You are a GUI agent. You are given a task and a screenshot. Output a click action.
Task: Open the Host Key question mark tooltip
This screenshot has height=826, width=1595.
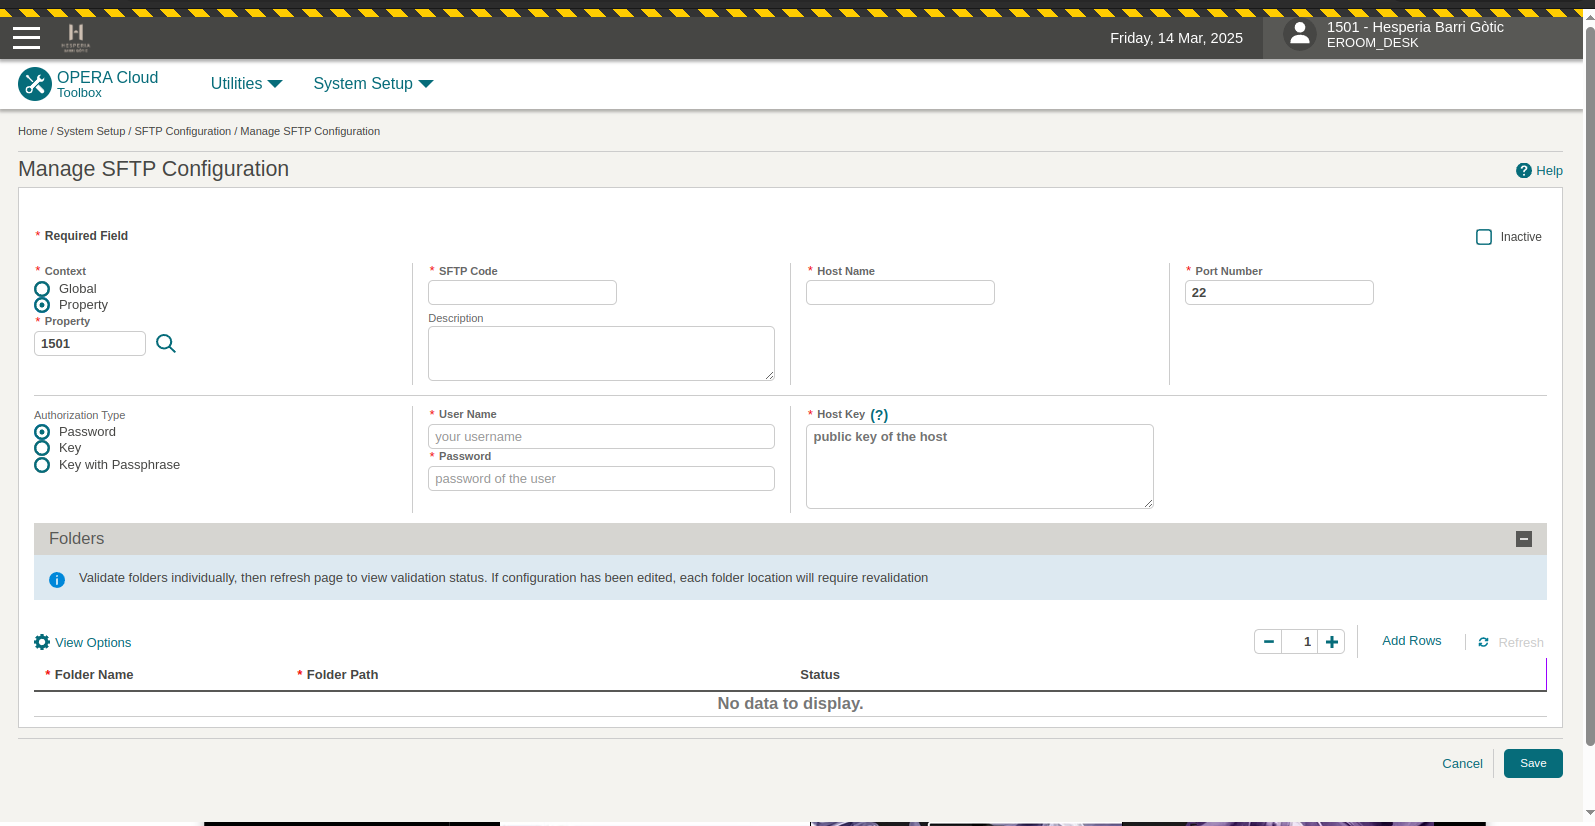coord(879,415)
